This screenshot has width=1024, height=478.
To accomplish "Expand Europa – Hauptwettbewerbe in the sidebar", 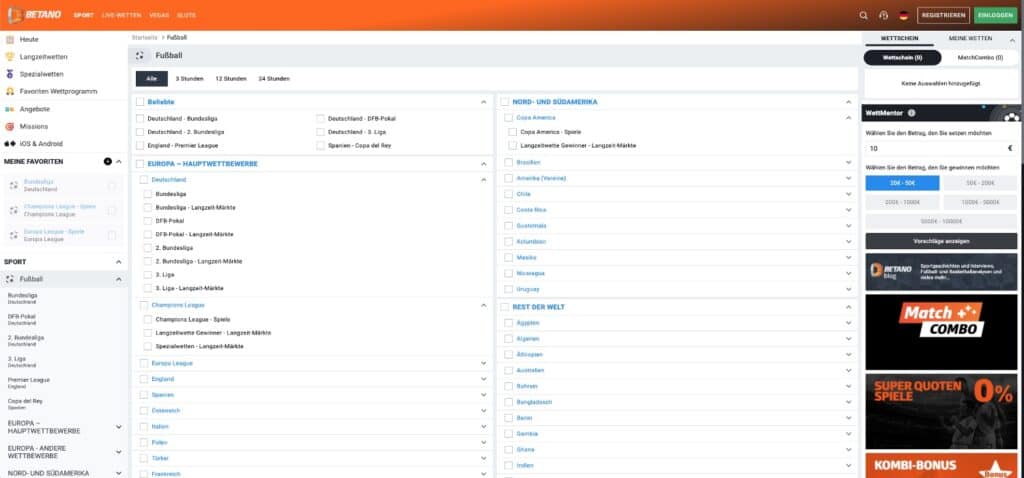I will click(x=119, y=427).
